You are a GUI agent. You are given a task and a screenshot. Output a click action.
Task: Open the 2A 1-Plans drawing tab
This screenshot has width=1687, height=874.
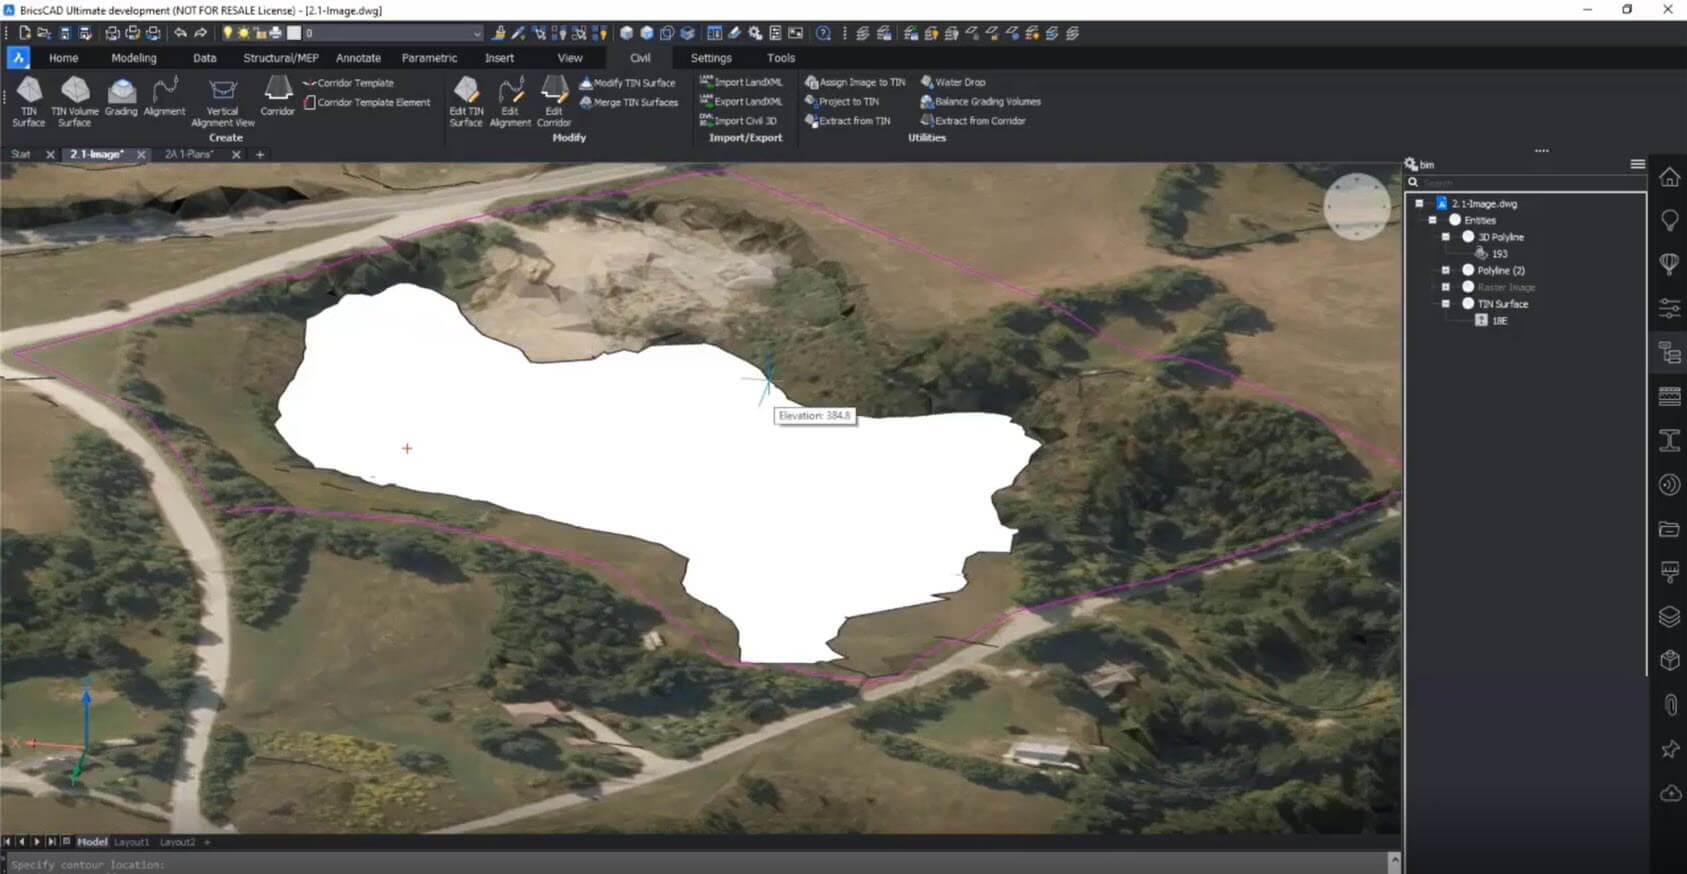click(x=189, y=155)
